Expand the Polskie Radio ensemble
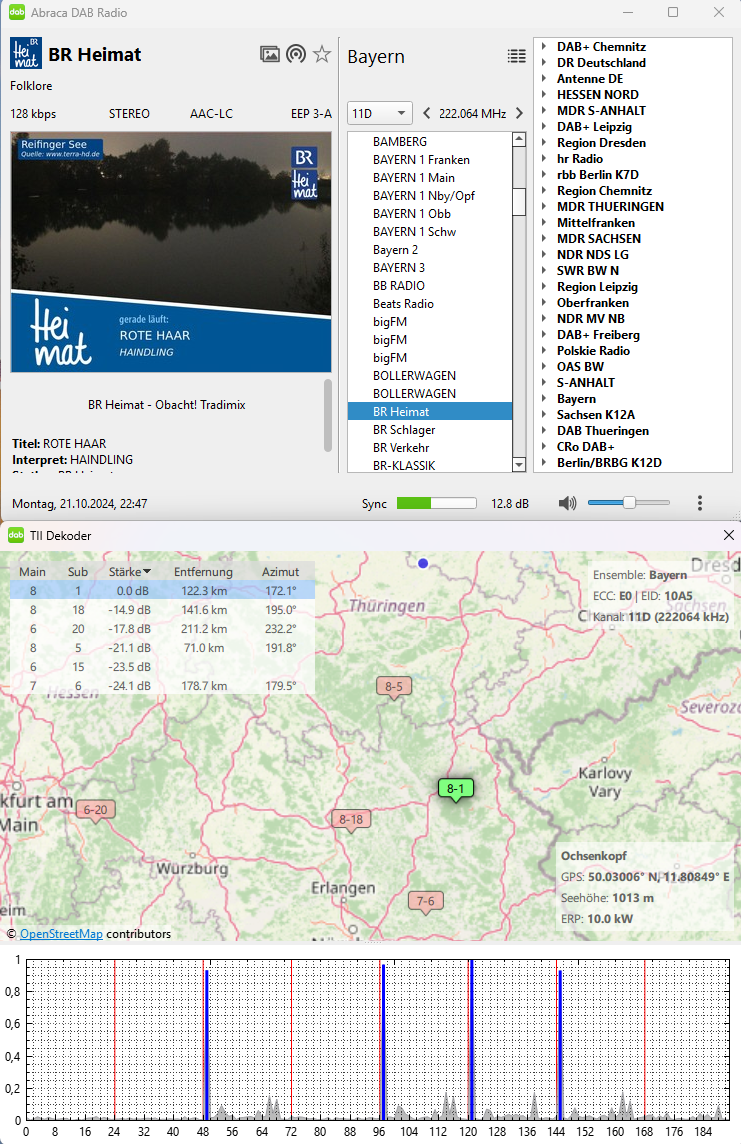The width and height of the screenshot is (741, 1144). coord(544,351)
